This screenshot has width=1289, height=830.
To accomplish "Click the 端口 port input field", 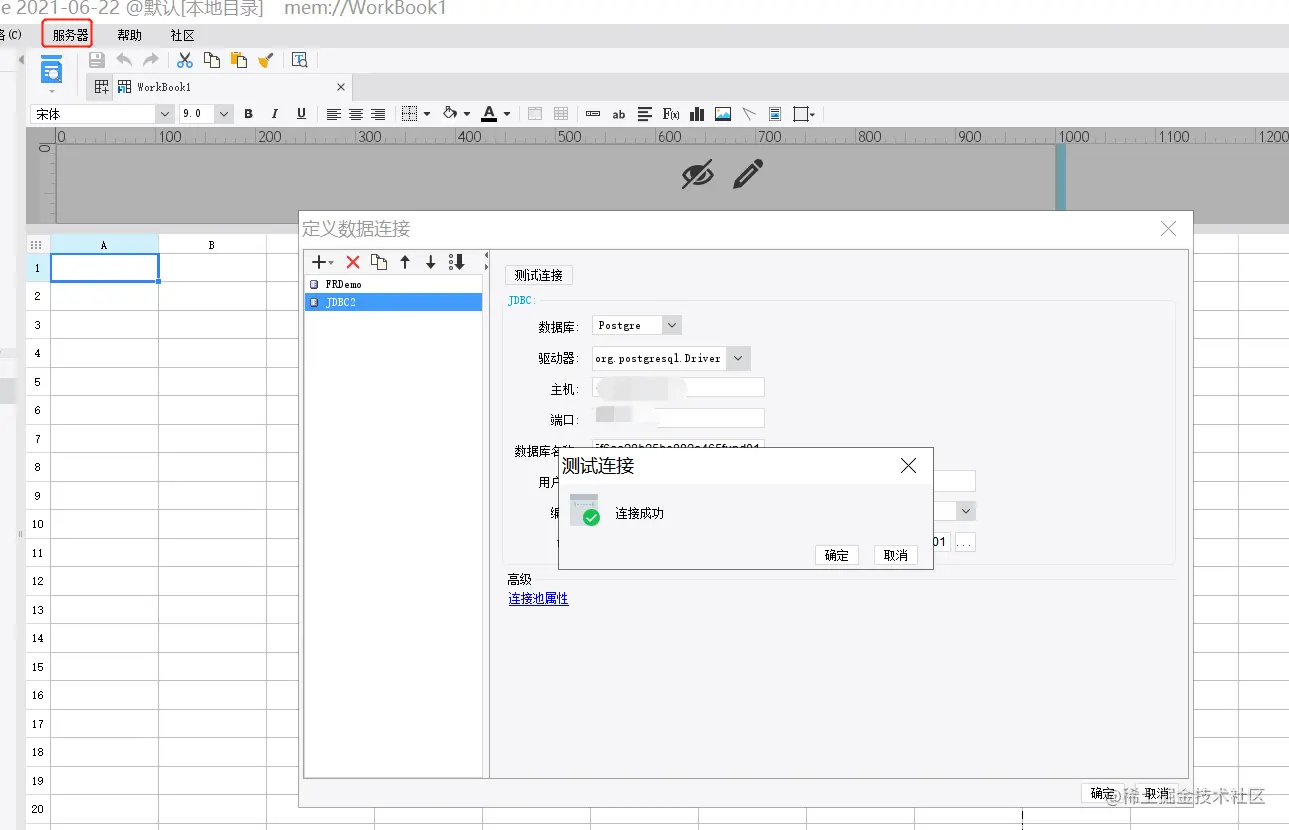I will (679, 418).
